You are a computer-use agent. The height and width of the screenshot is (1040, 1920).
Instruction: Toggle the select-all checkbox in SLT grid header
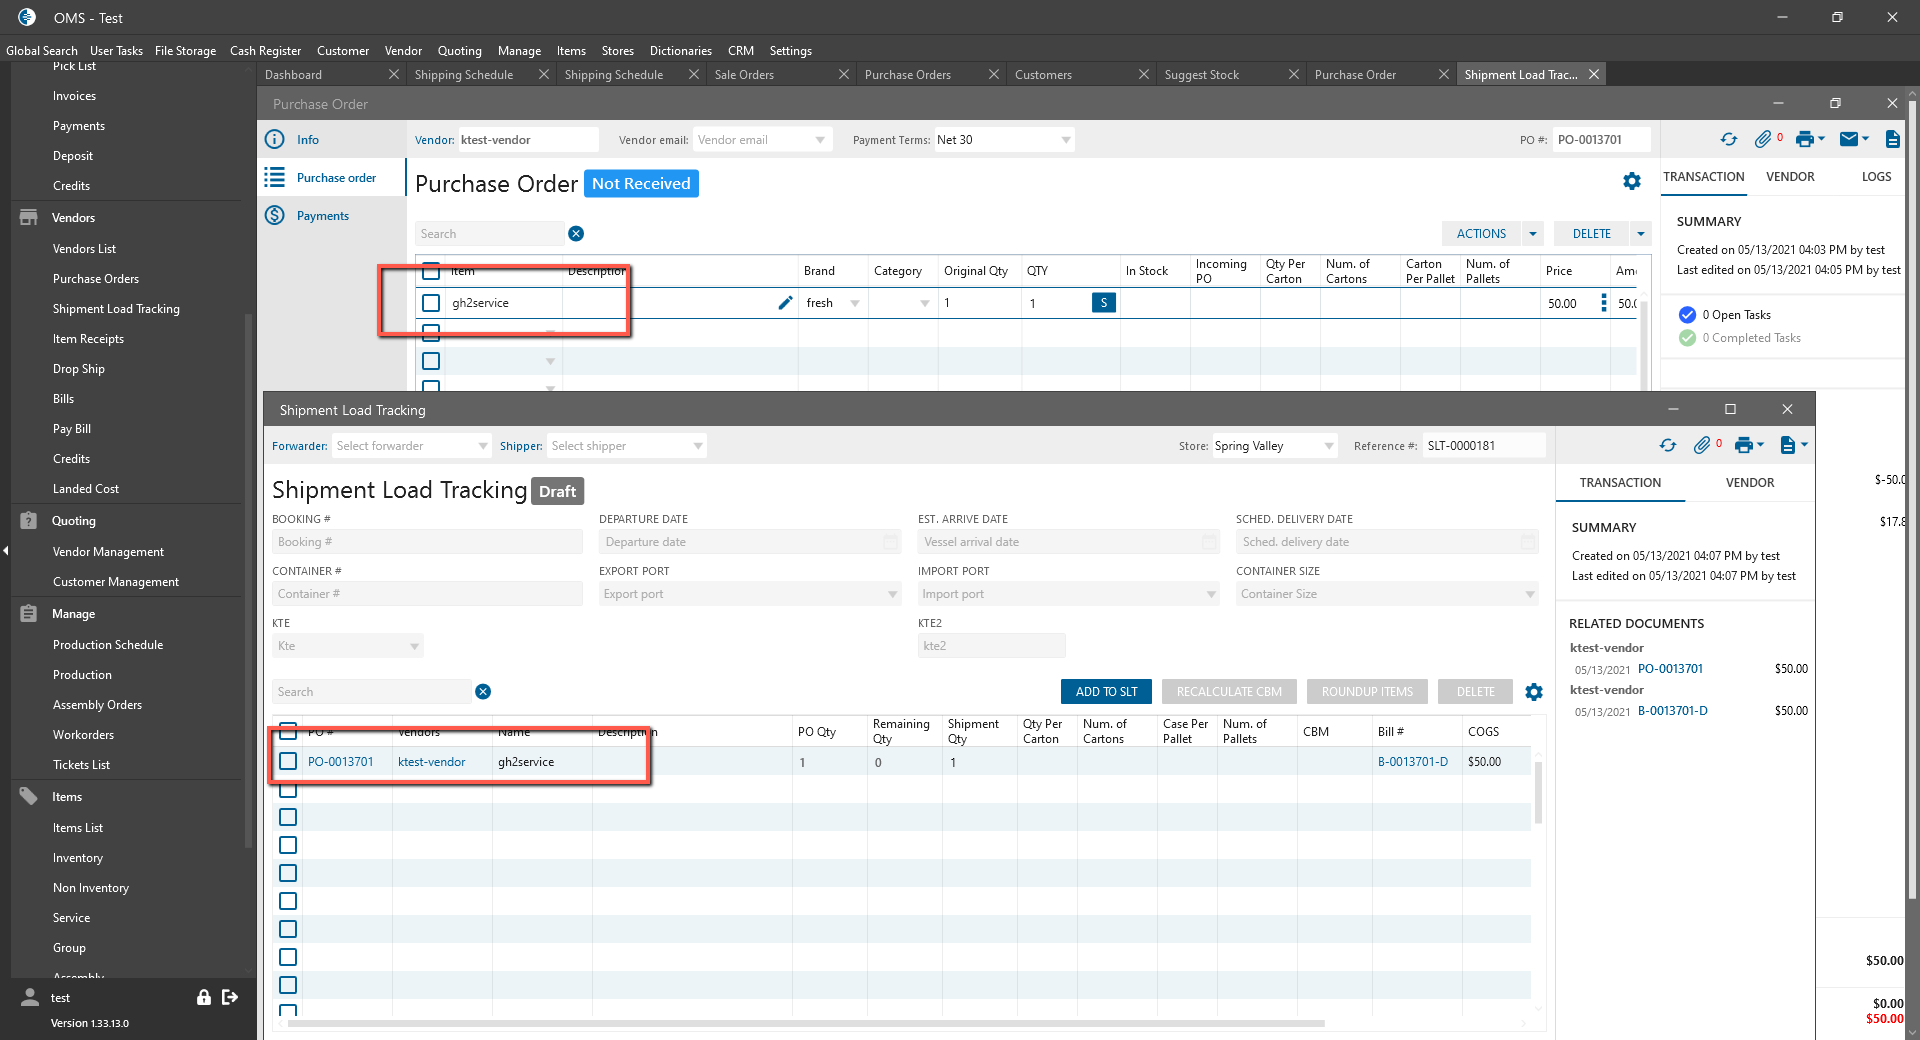(288, 730)
